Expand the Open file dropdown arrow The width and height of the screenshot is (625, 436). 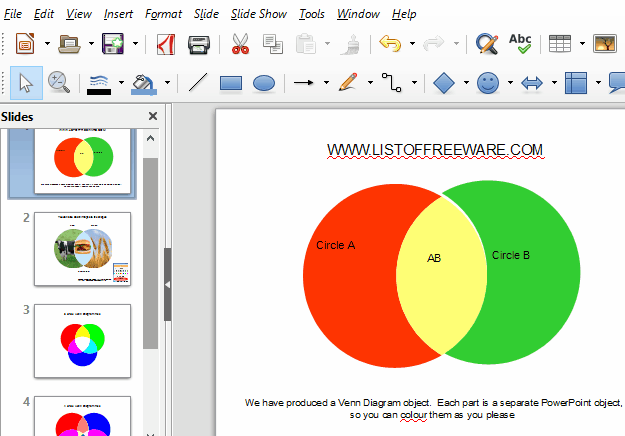(x=91, y=43)
